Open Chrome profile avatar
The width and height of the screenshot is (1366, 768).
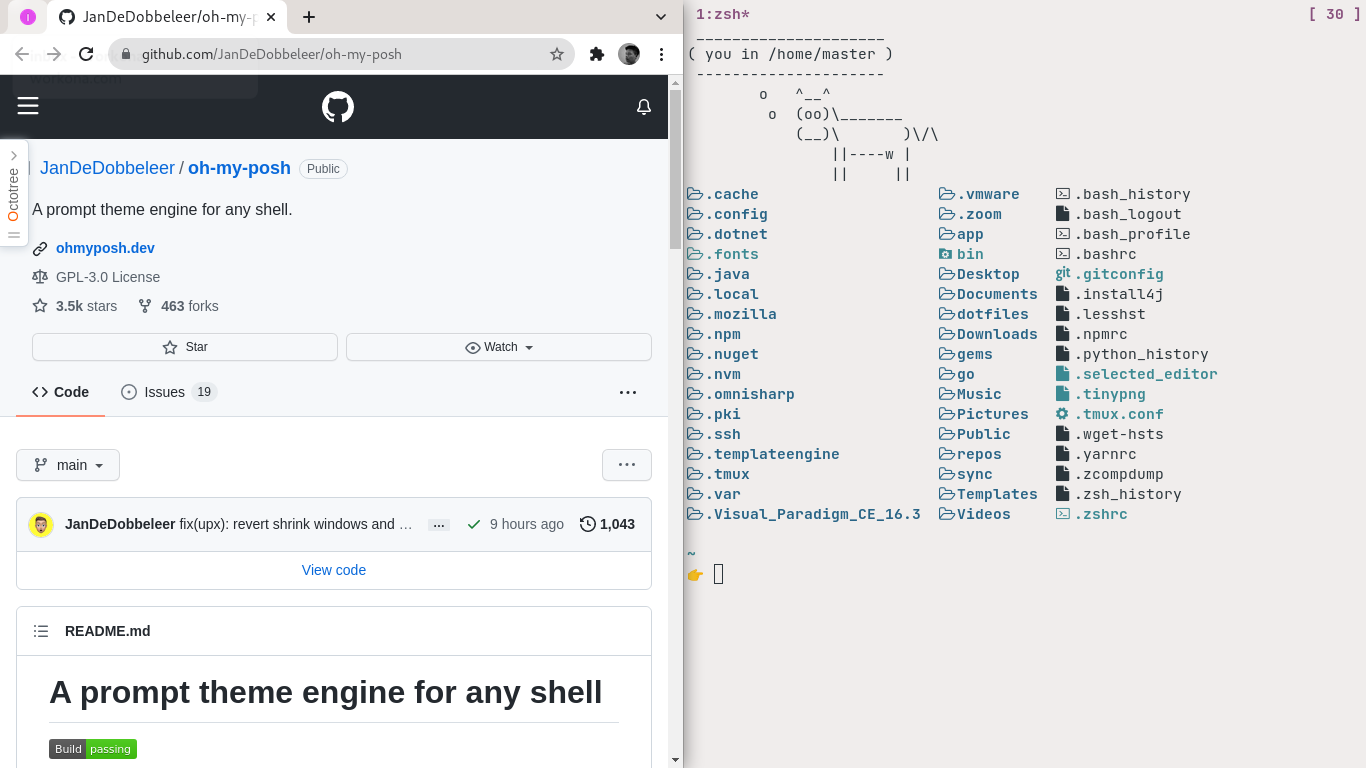(629, 54)
